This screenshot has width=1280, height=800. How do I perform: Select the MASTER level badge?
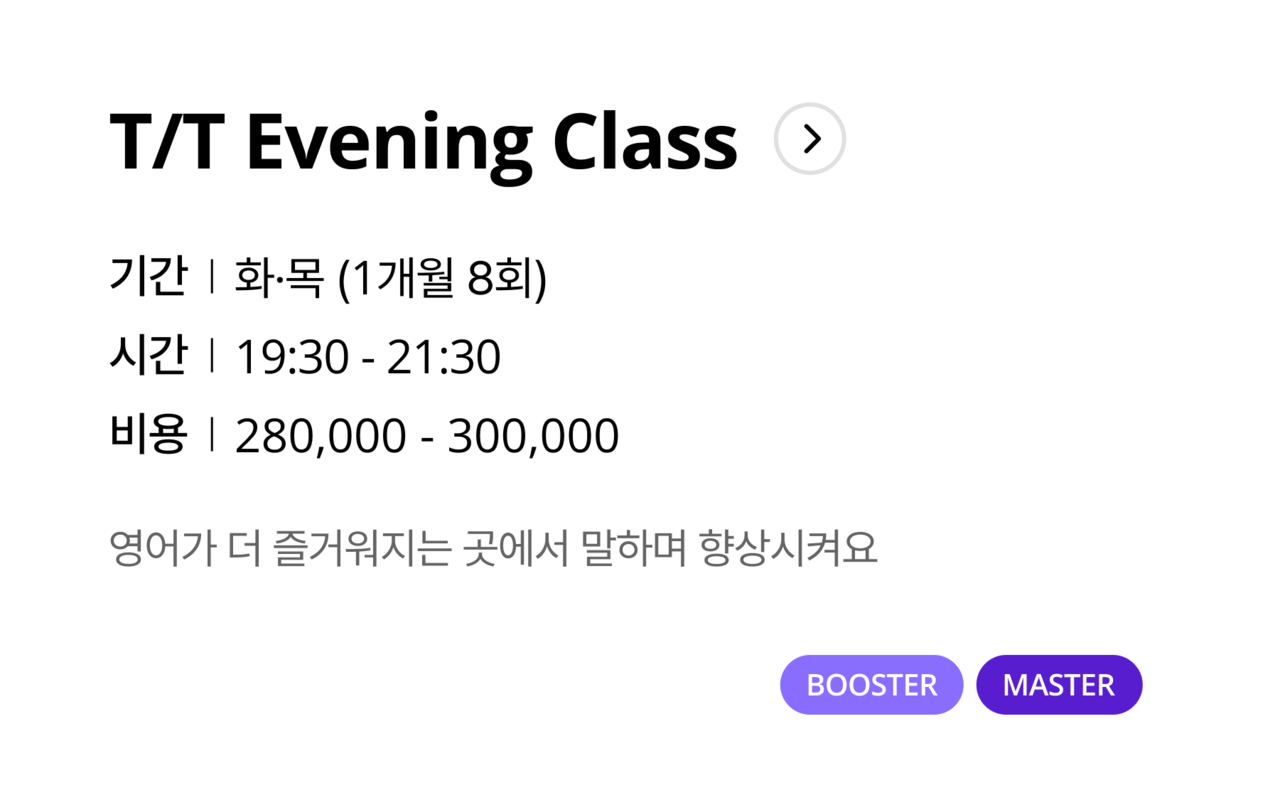1059,685
